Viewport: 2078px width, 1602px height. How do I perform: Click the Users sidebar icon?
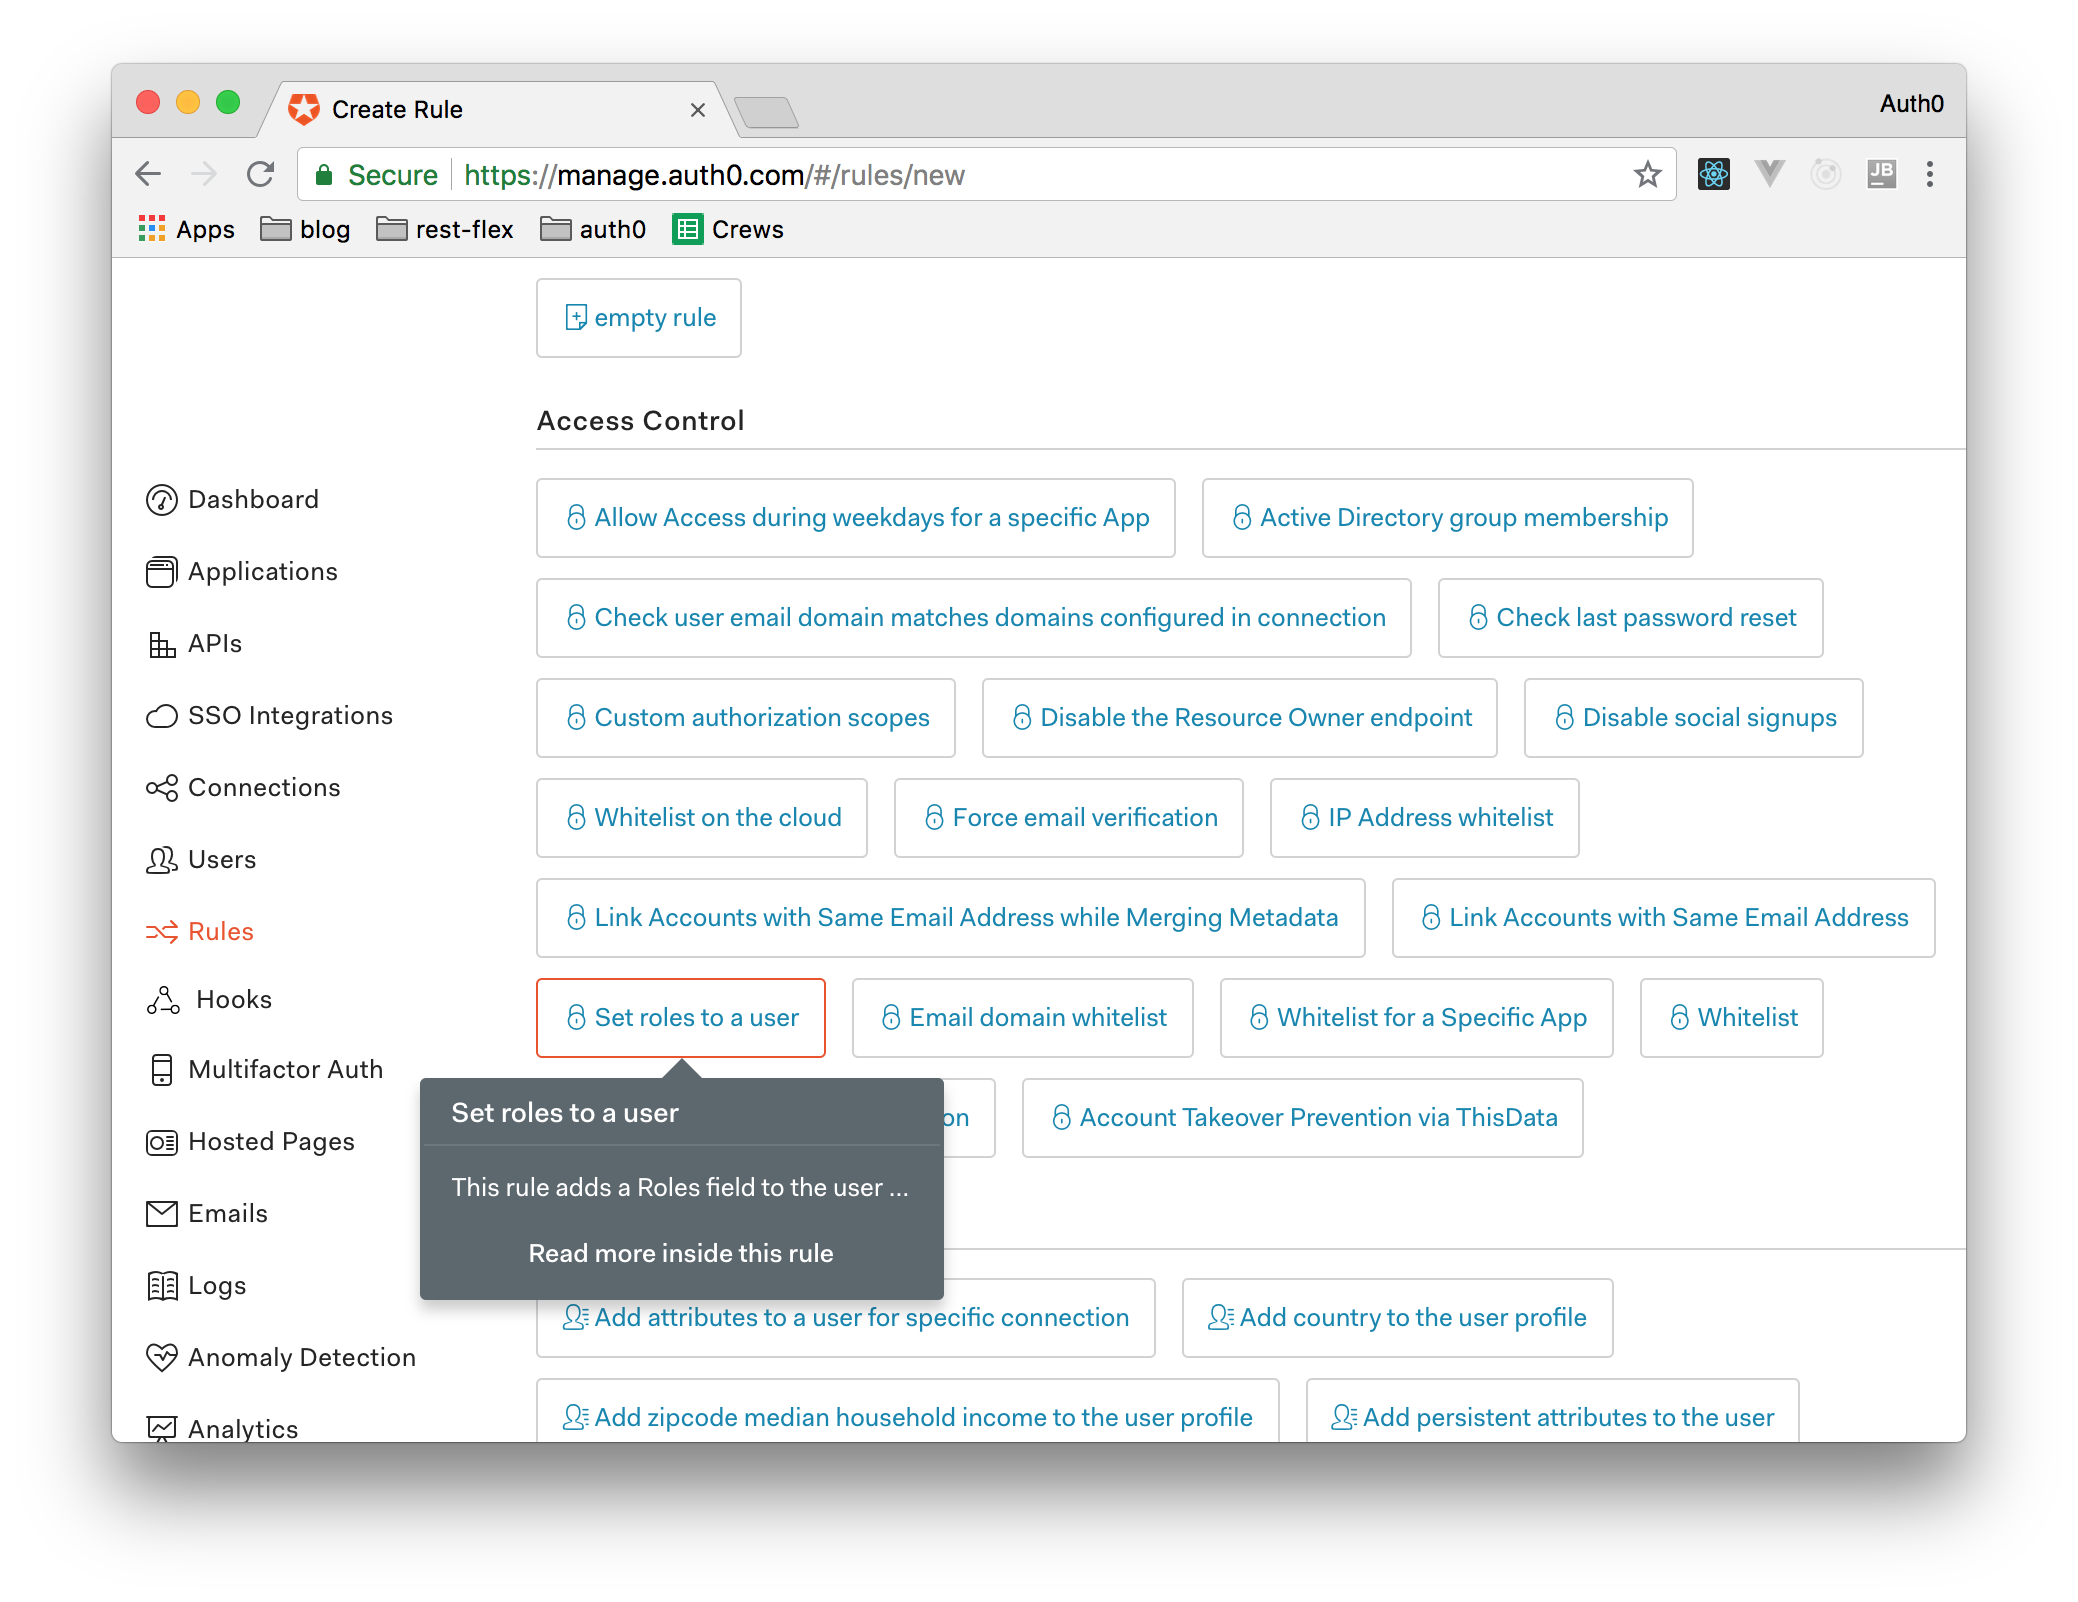[x=160, y=858]
